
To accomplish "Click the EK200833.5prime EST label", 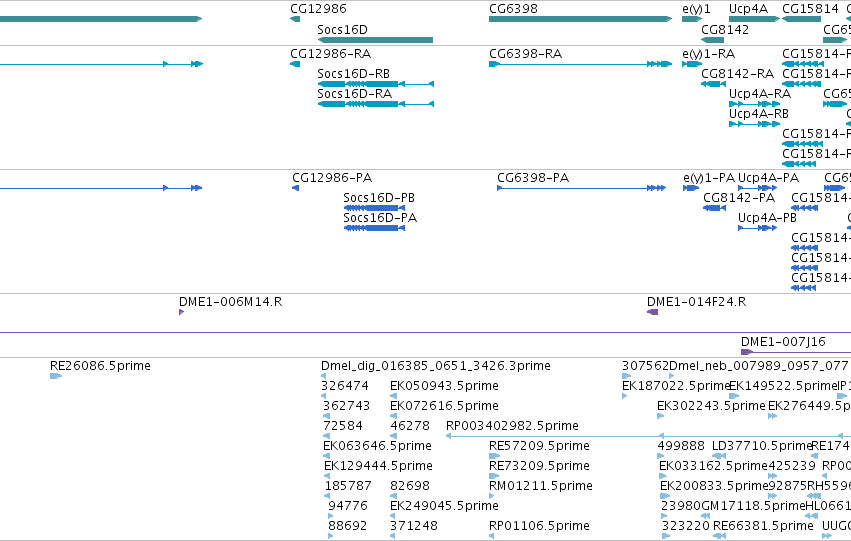I will (x=714, y=486).
